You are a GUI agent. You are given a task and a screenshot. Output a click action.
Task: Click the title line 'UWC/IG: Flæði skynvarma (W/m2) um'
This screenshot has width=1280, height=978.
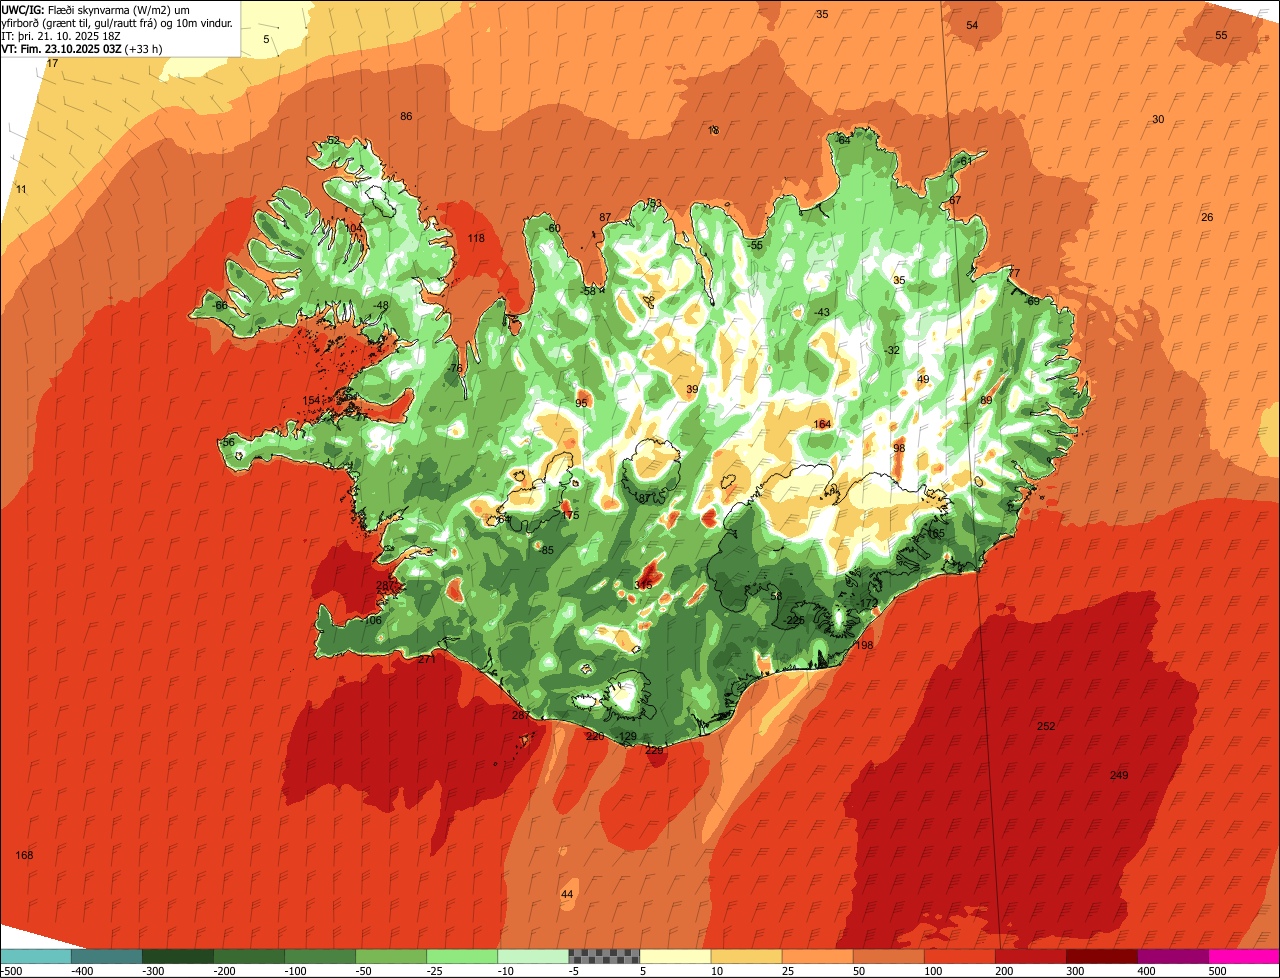96,9
